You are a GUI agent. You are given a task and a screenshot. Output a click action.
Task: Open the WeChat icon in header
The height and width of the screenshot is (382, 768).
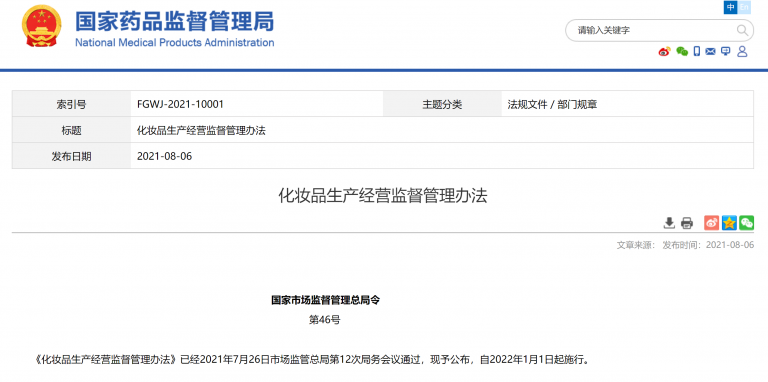pos(682,51)
